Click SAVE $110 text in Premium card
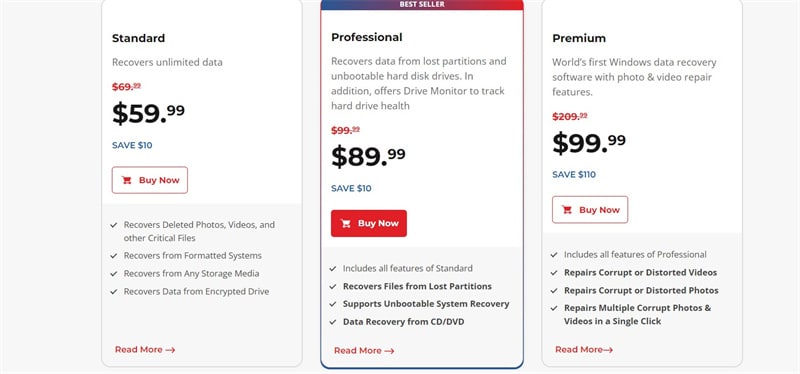Image resolution: width=800 pixels, height=374 pixels. 574,174
